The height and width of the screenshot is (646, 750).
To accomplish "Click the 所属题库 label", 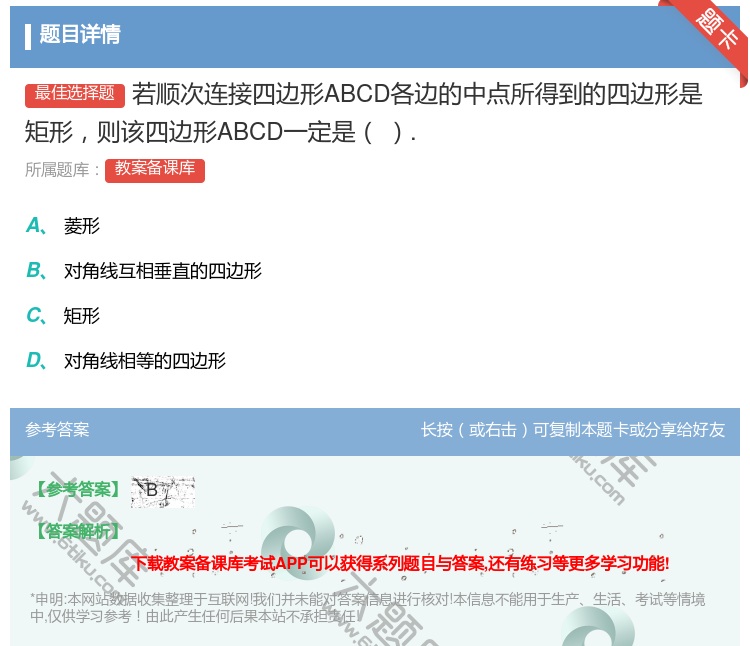I will [62, 170].
